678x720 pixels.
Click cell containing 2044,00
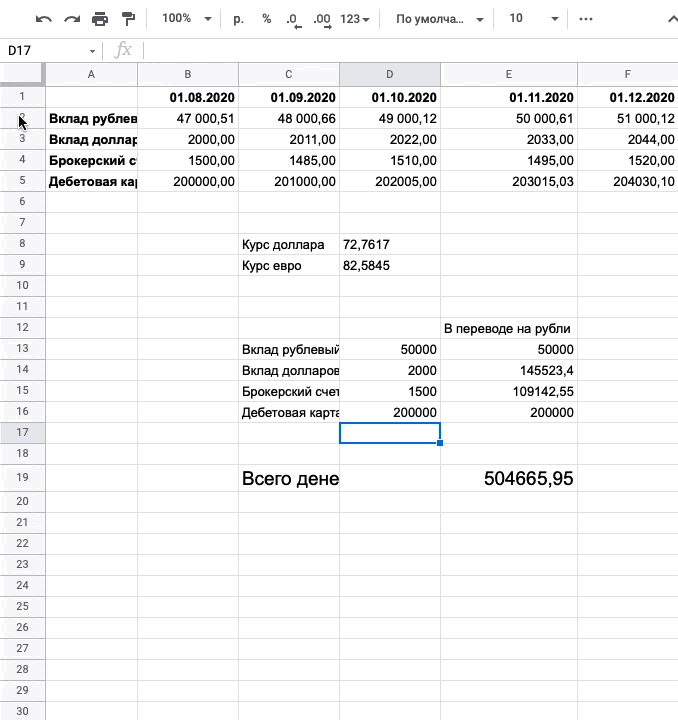(628, 140)
